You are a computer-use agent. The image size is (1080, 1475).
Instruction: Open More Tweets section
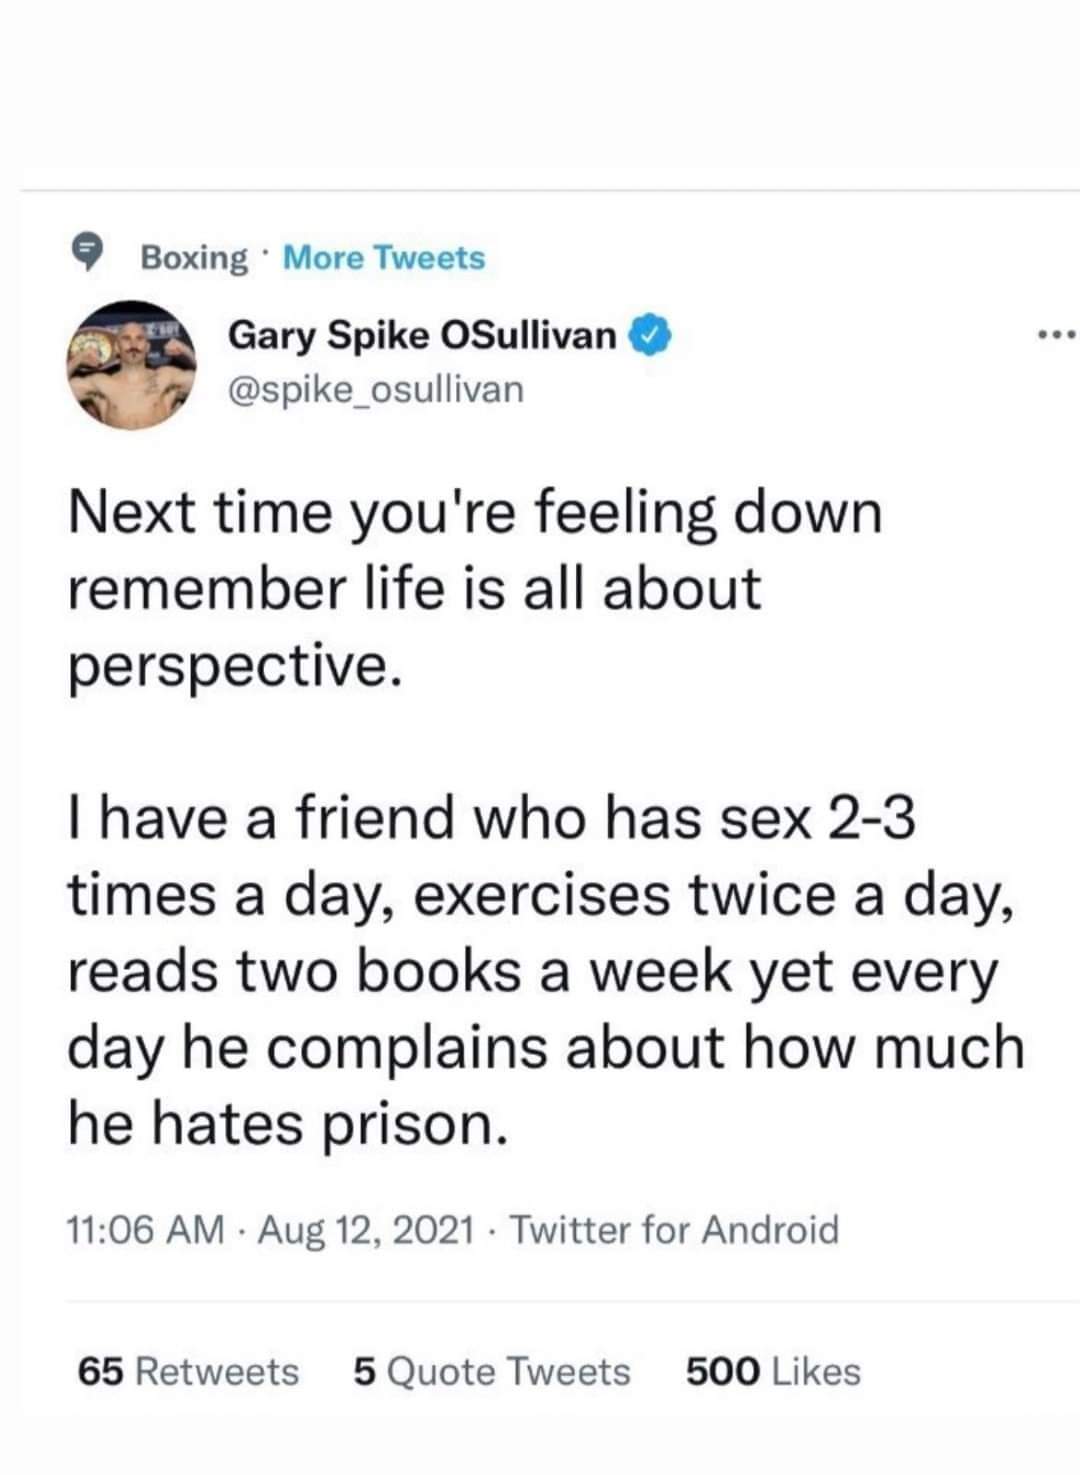(383, 257)
